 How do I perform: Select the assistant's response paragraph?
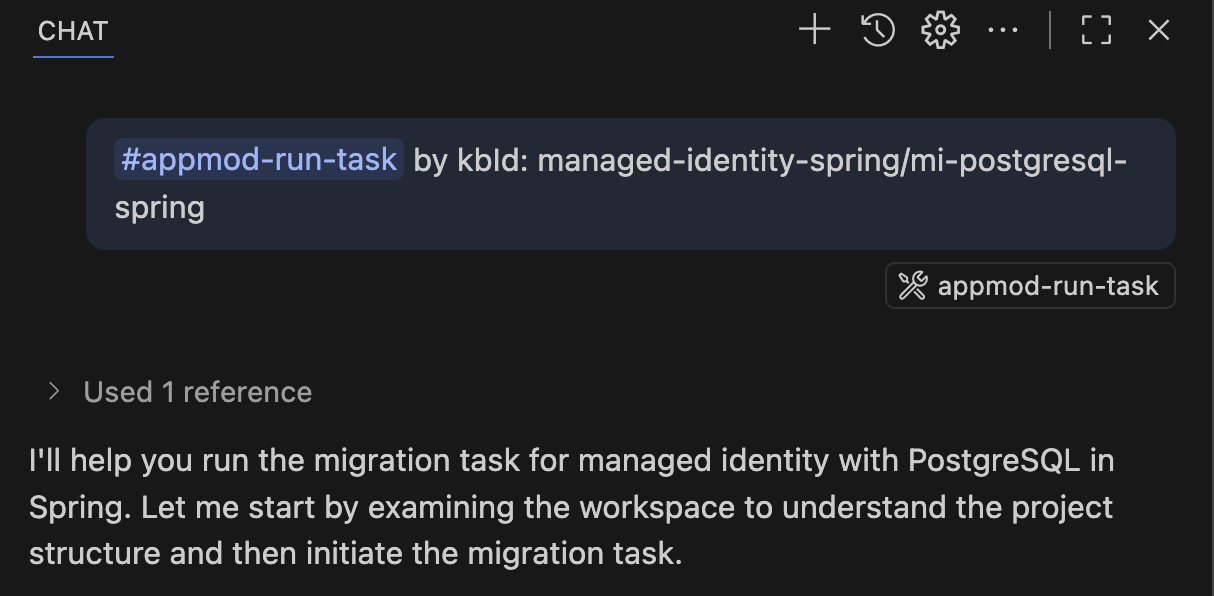coord(570,506)
